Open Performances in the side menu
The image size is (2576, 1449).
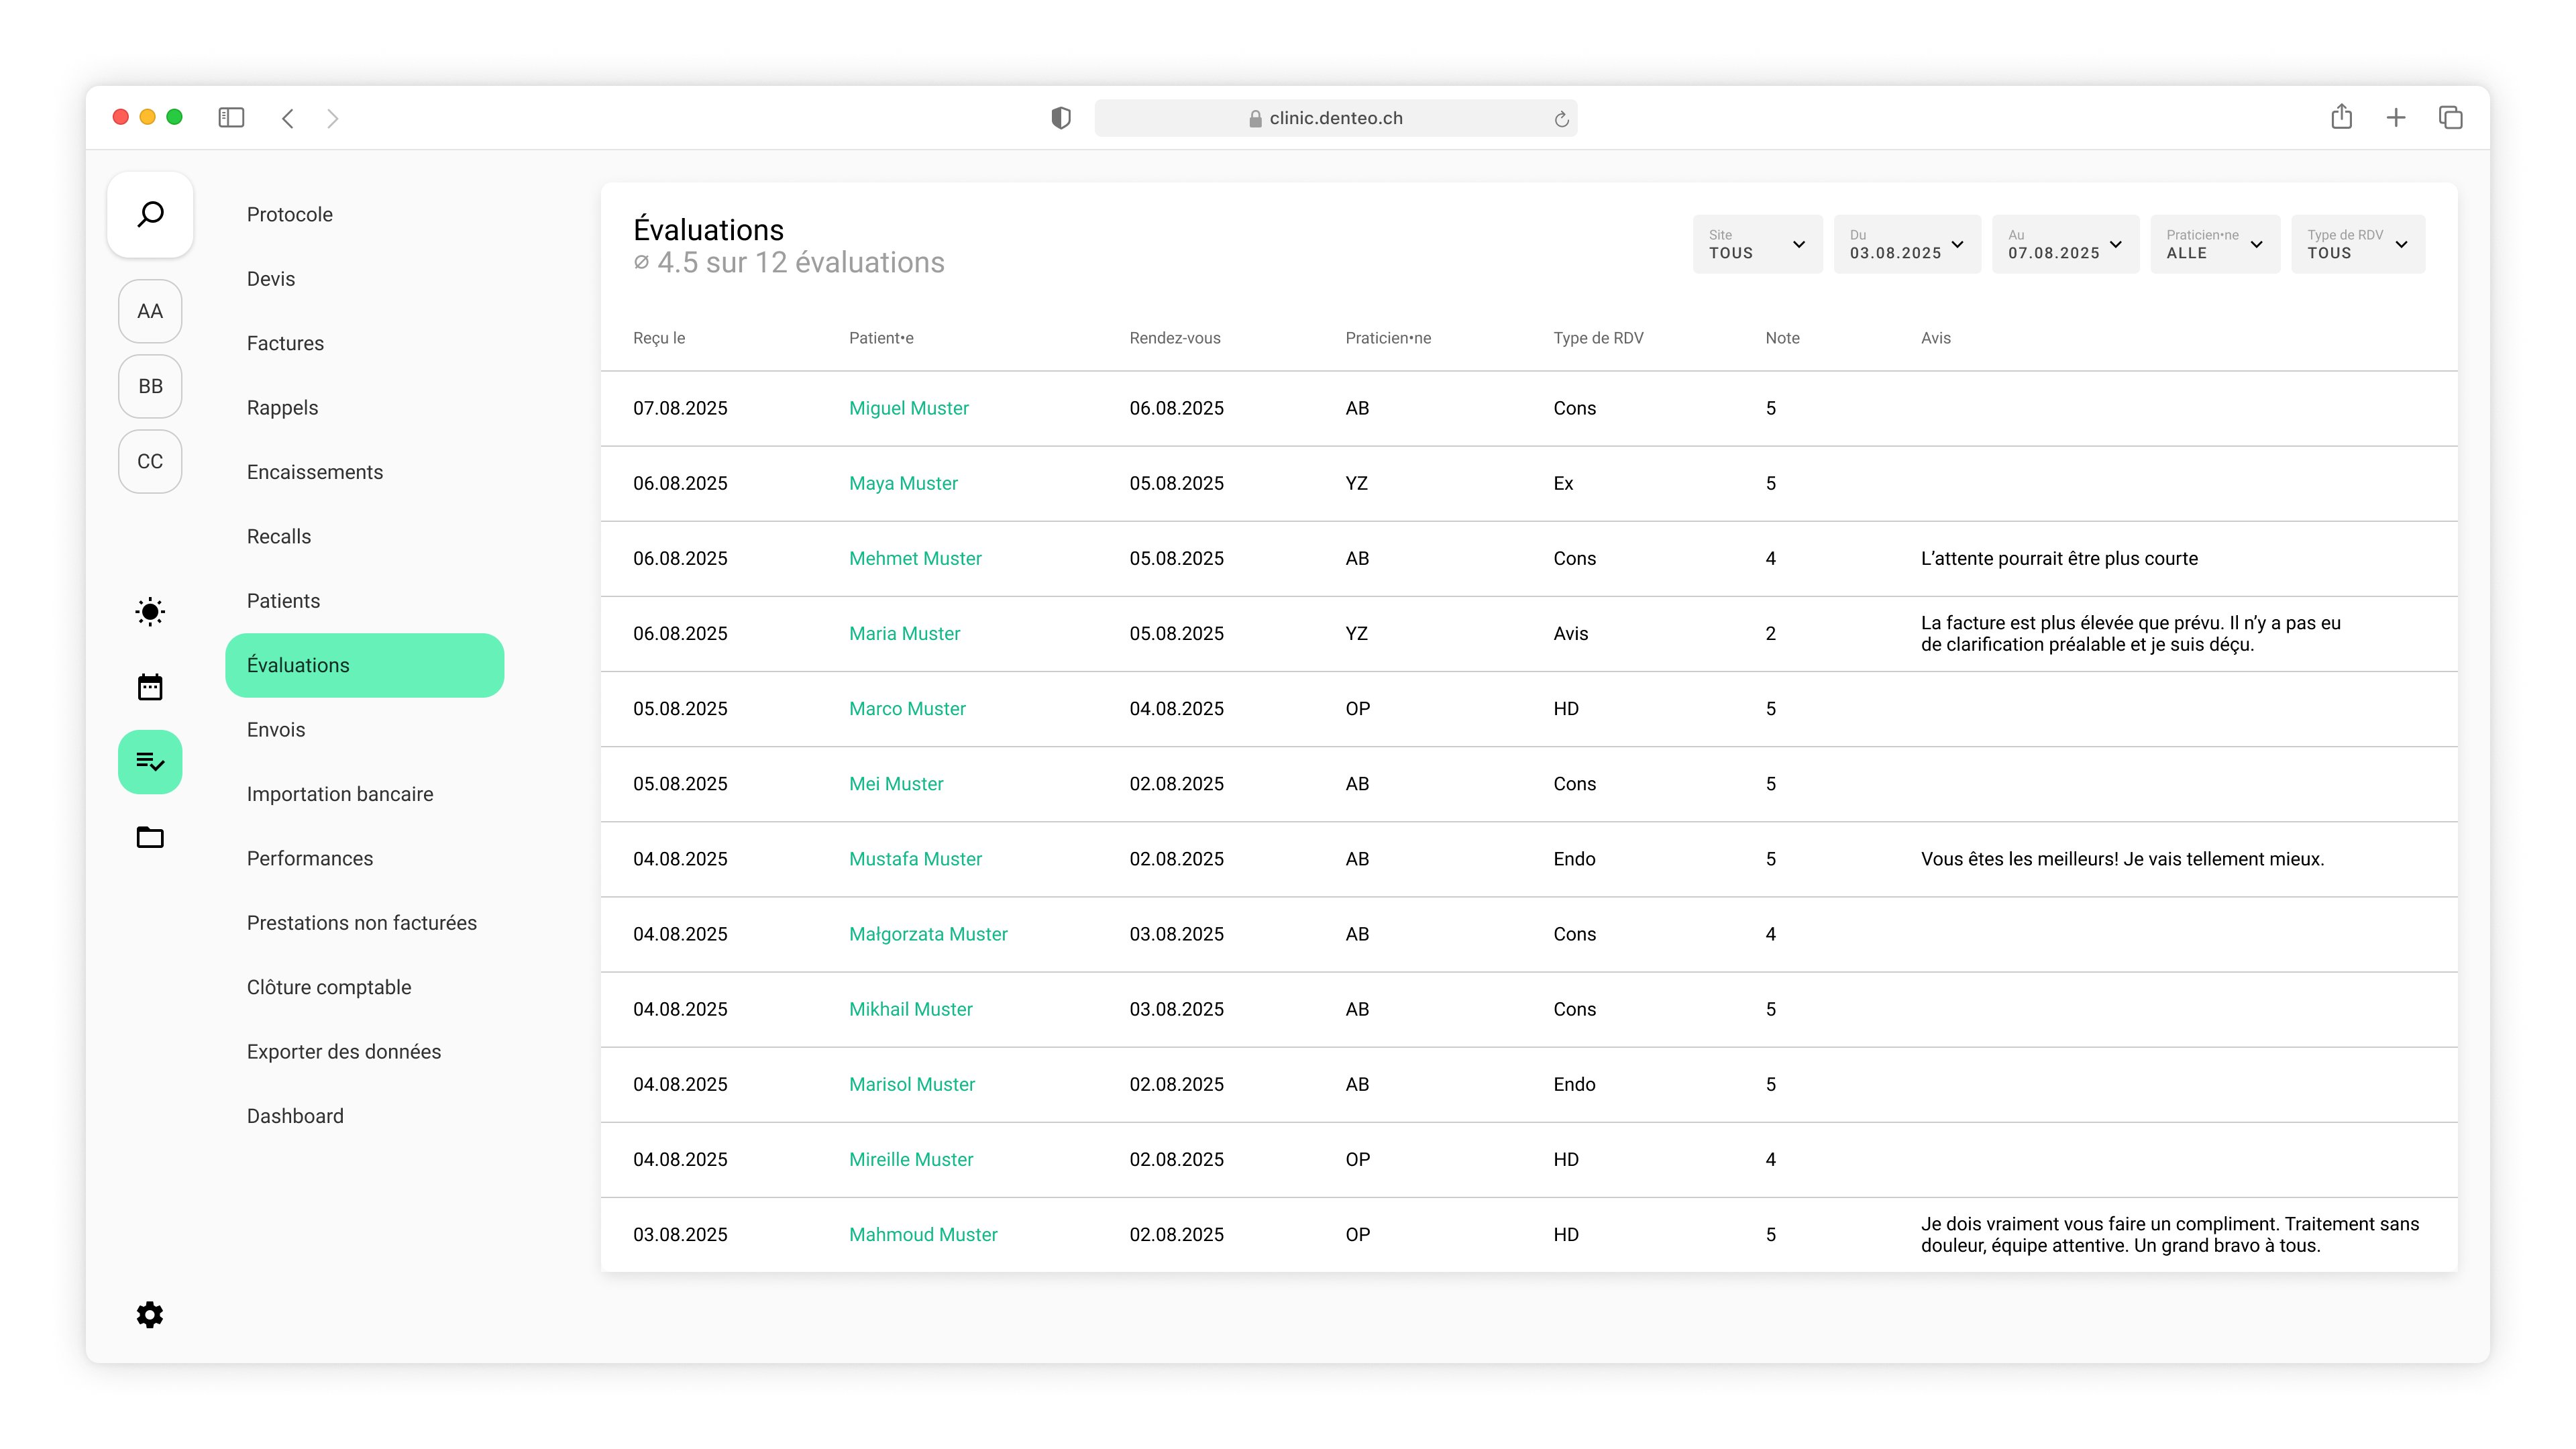tap(310, 858)
